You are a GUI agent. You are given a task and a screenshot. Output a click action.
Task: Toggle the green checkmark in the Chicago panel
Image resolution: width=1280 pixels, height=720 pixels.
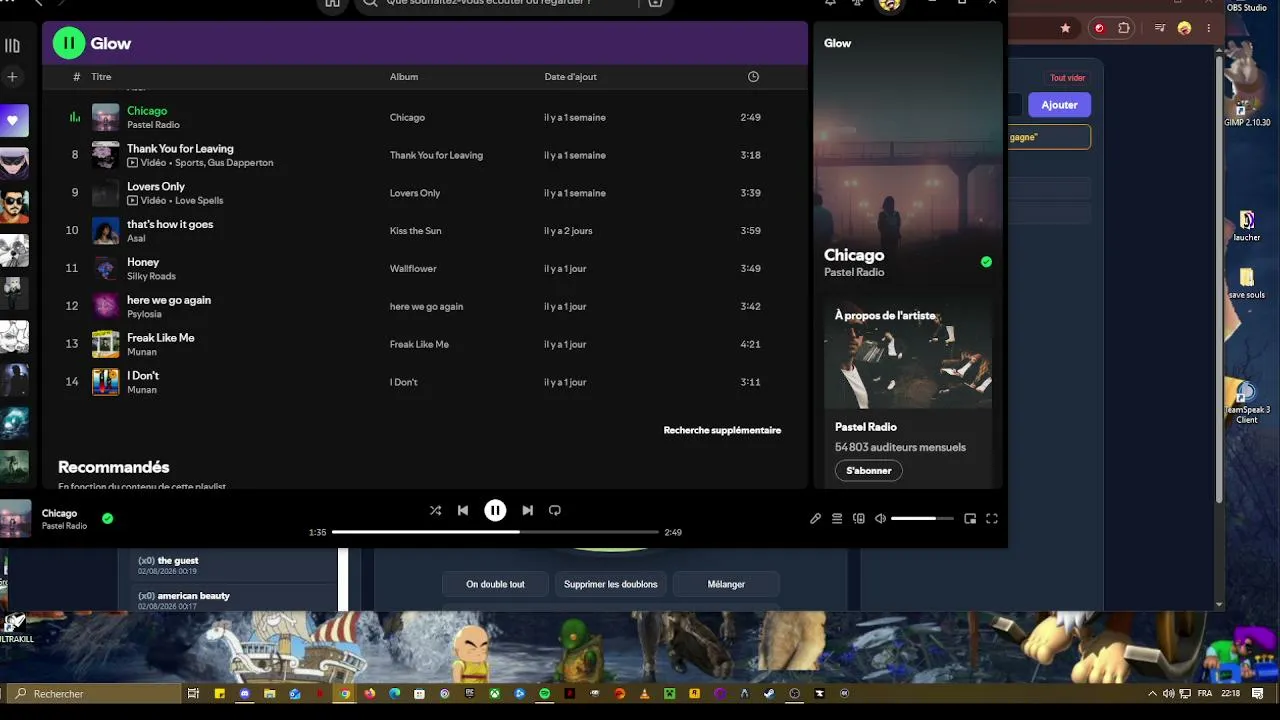[986, 262]
